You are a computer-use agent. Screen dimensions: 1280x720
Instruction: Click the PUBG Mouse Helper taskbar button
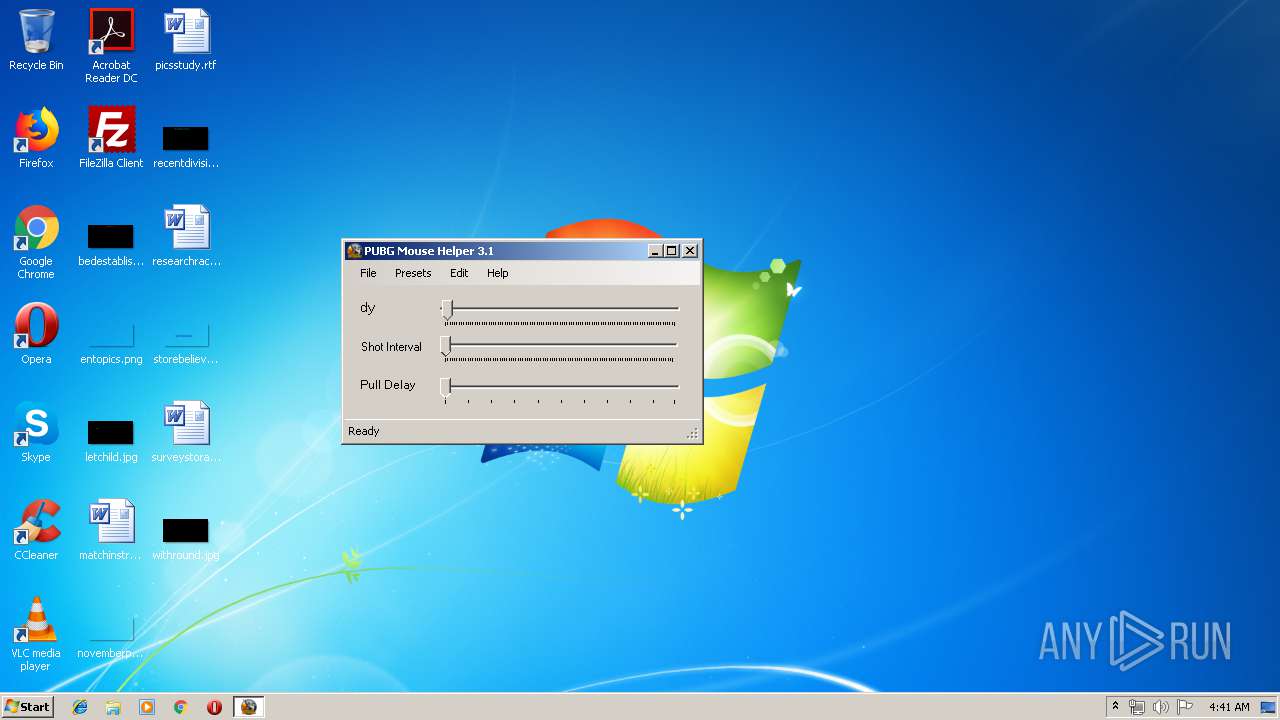click(x=248, y=707)
